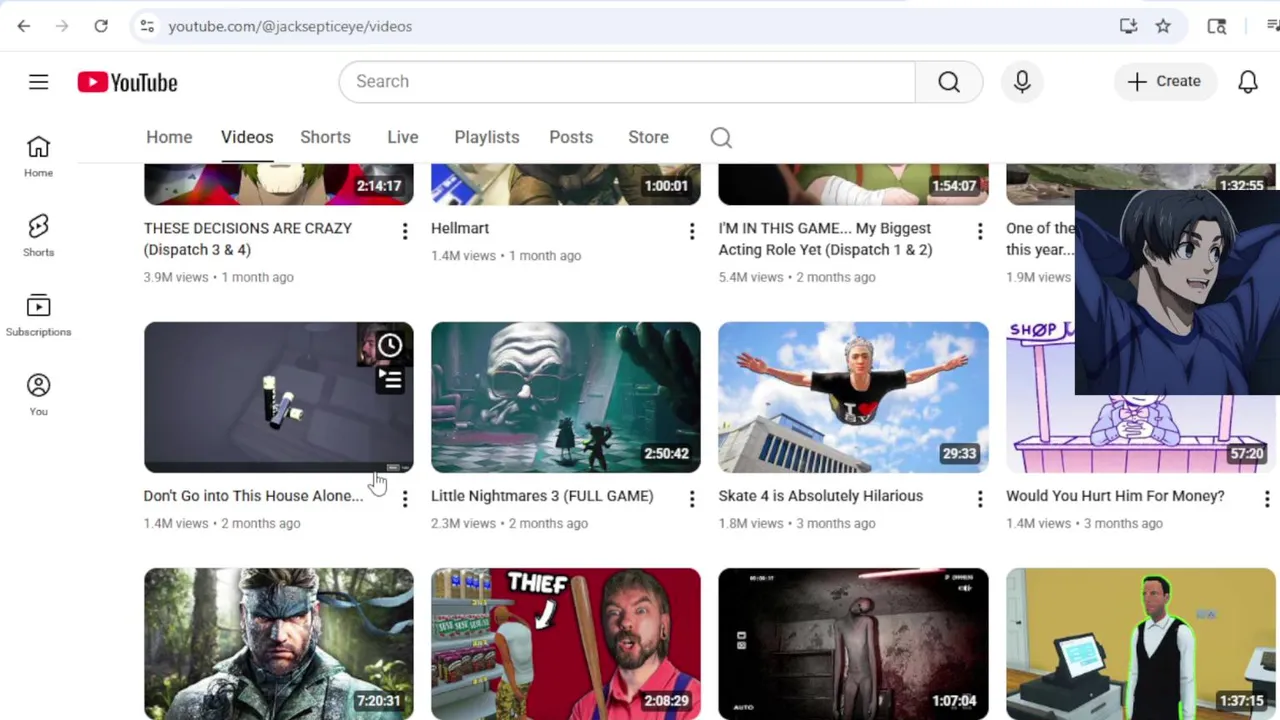Open site information icon in address bar
This screenshot has width=1280, height=720.
[x=147, y=26]
